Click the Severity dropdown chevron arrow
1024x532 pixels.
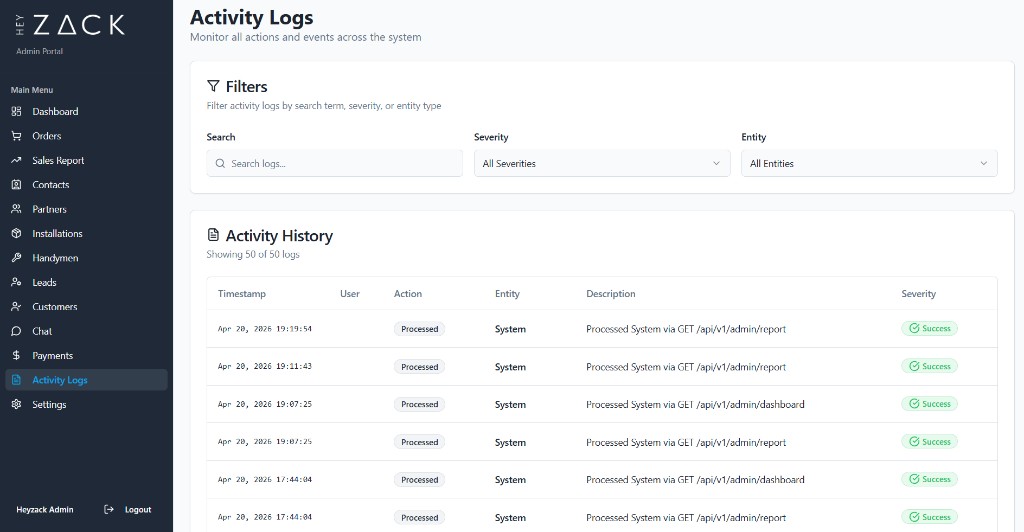pyautogui.click(x=716, y=164)
